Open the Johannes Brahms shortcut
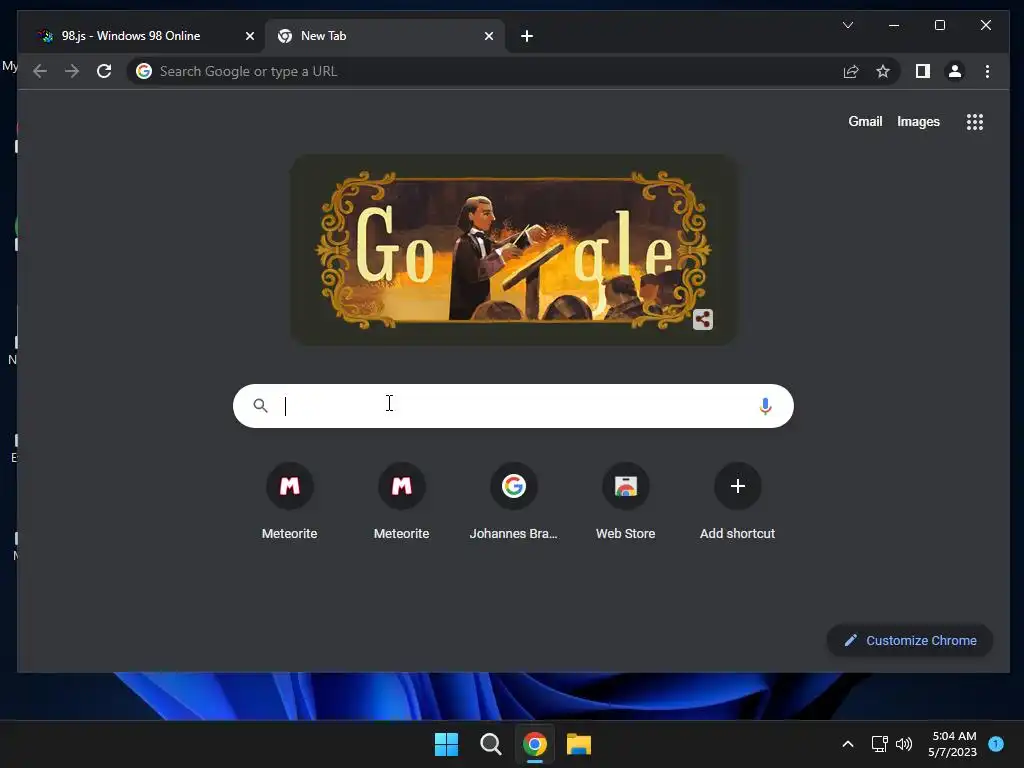This screenshot has width=1024, height=768. (x=513, y=501)
